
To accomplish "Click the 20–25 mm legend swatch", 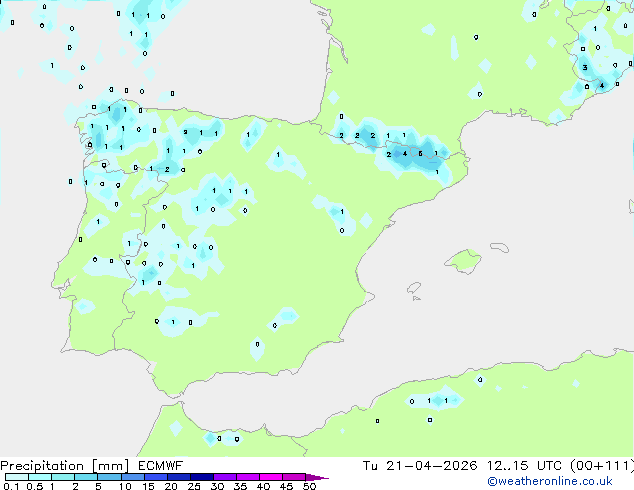I will 178,477.
